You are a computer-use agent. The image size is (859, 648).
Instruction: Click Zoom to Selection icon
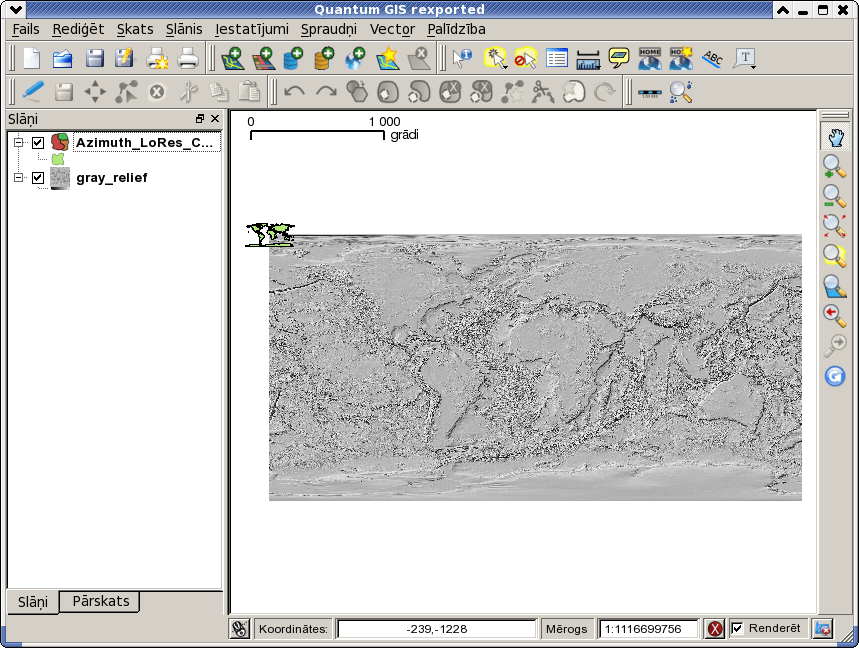[x=835, y=255]
